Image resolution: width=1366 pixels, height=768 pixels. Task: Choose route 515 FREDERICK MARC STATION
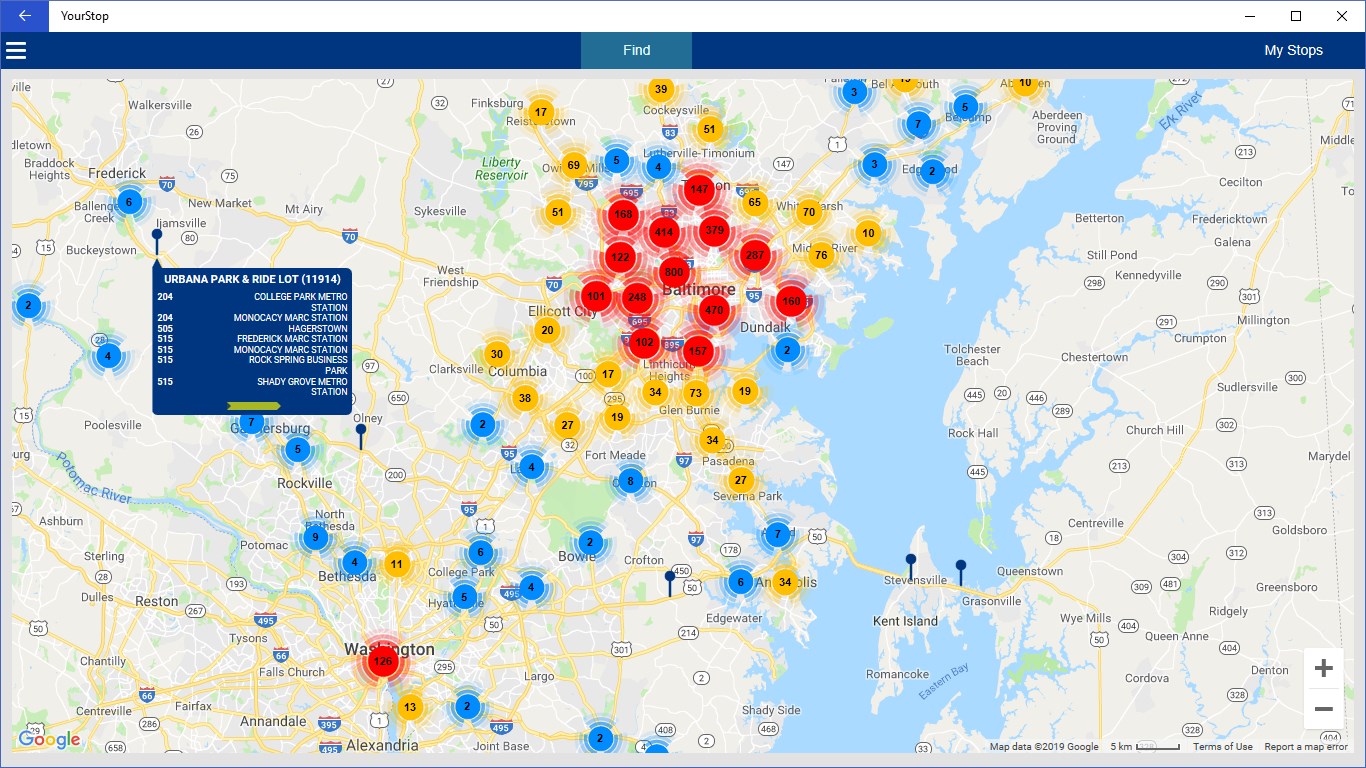252,339
